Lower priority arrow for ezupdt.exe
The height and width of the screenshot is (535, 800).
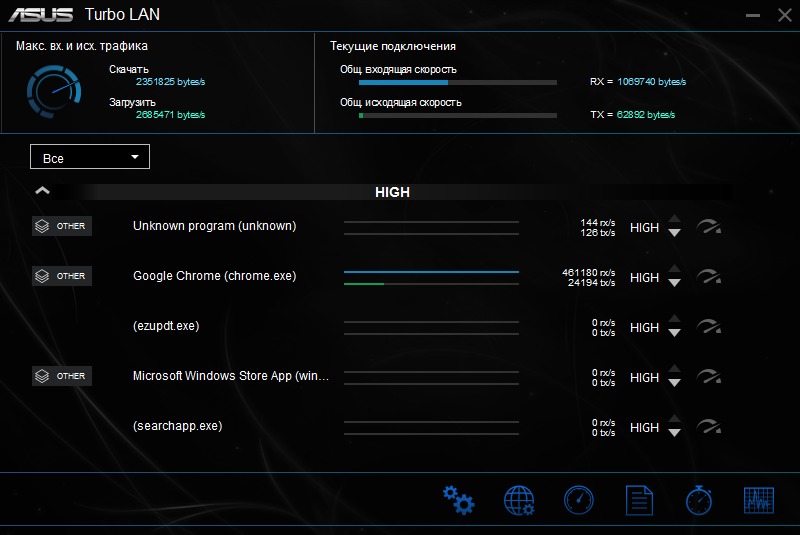tap(674, 333)
